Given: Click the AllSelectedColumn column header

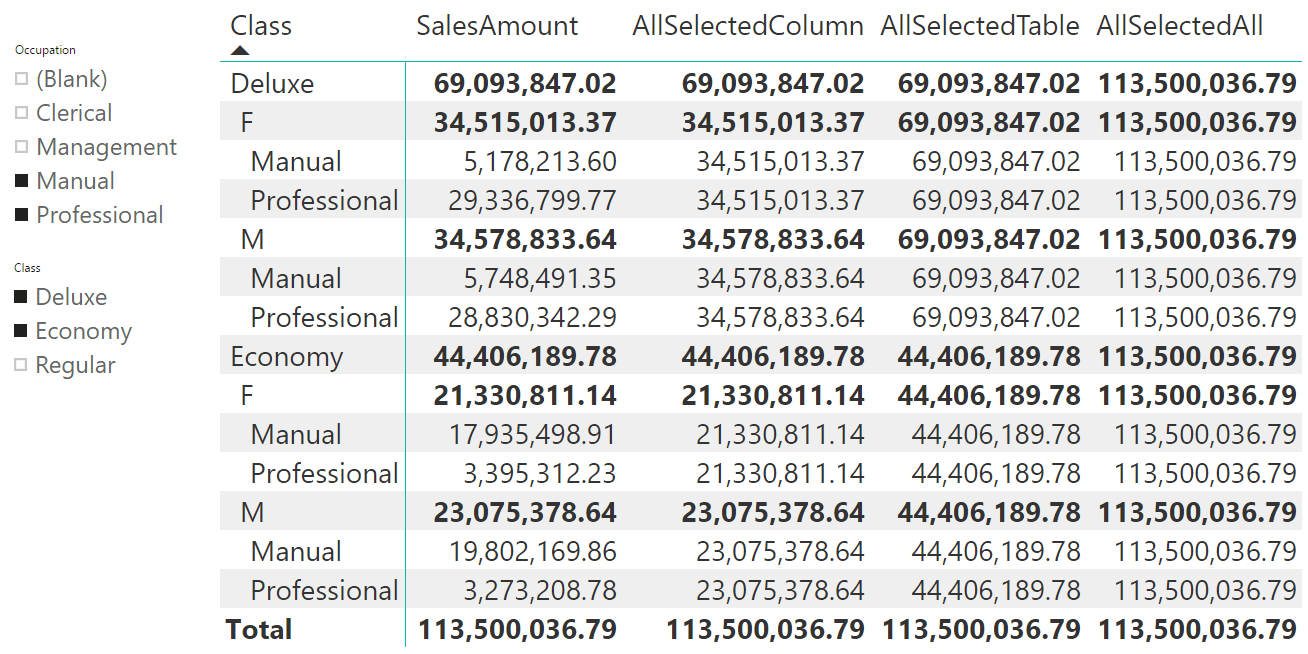Looking at the screenshot, I should tap(748, 26).
